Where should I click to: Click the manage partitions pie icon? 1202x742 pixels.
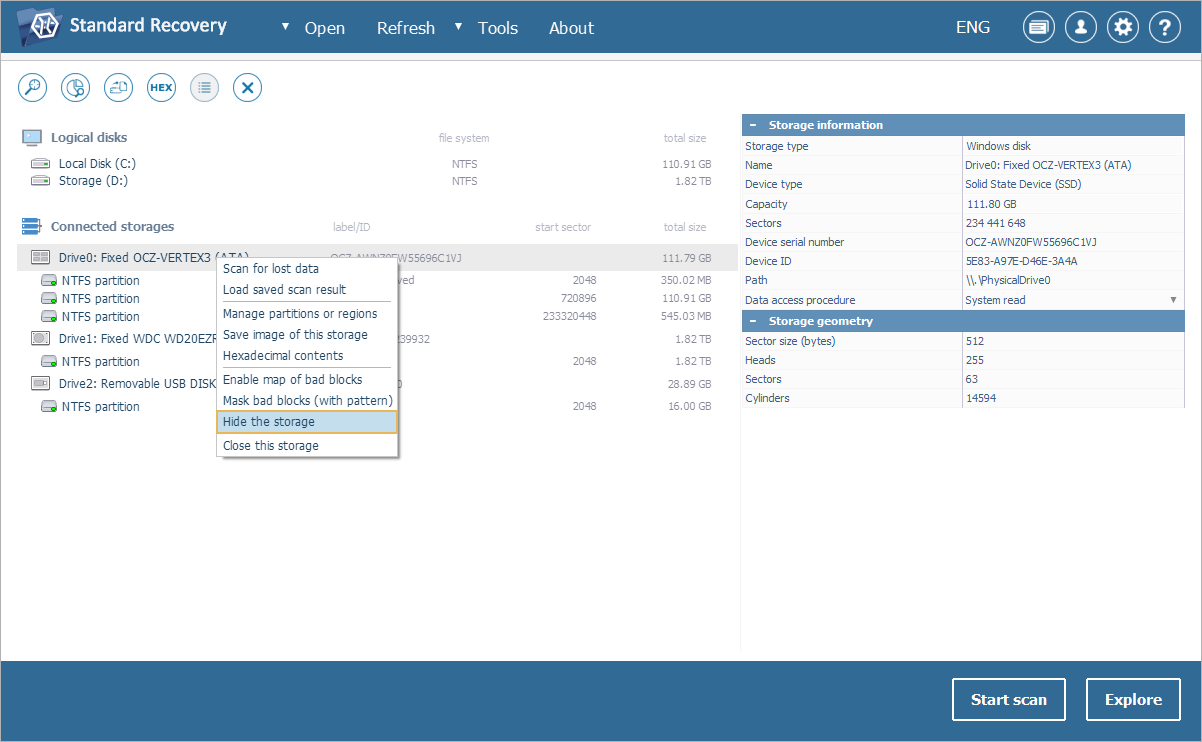[76, 88]
